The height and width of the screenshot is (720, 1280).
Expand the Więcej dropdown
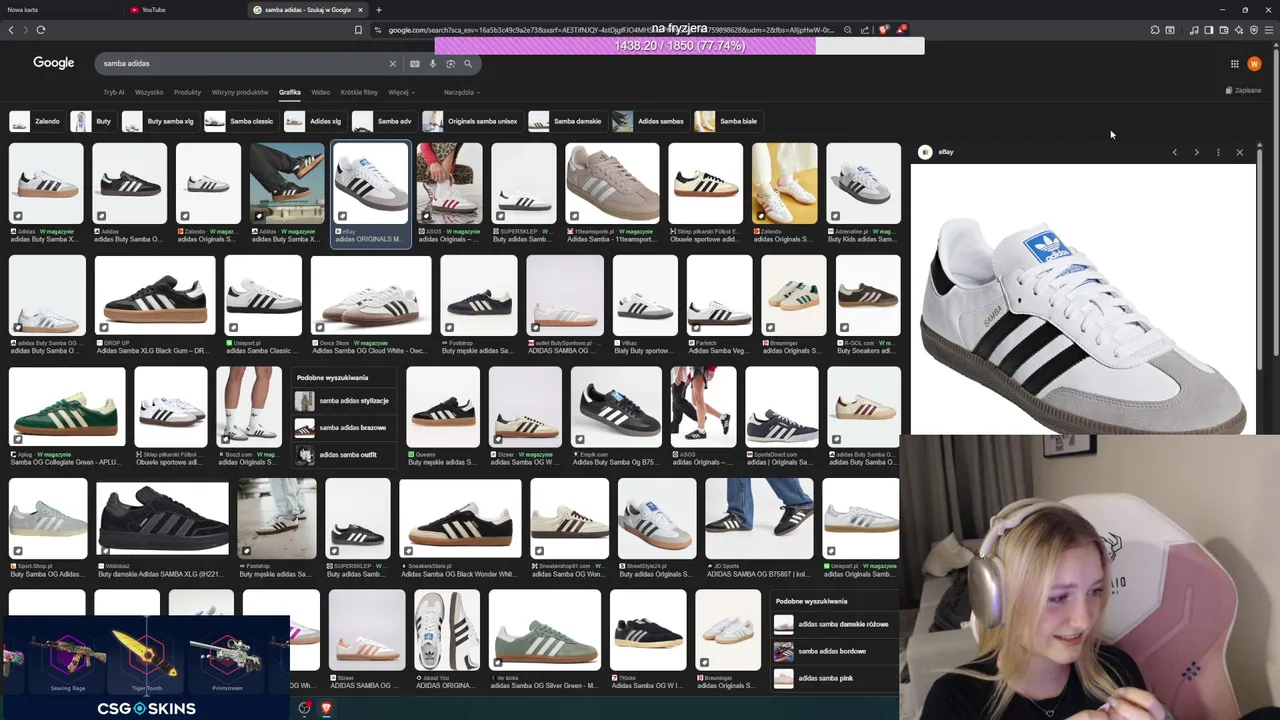(401, 92)
